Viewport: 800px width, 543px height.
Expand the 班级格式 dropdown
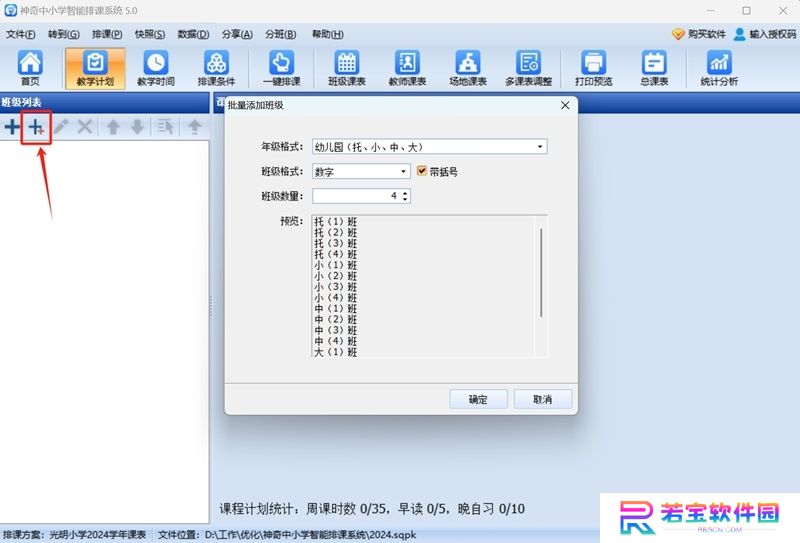[403, 171]
